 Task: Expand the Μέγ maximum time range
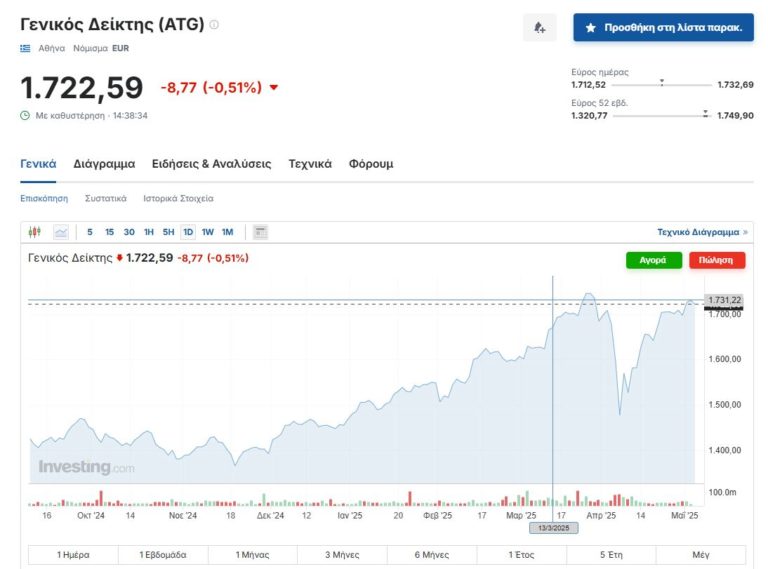(x=700, y=554)
